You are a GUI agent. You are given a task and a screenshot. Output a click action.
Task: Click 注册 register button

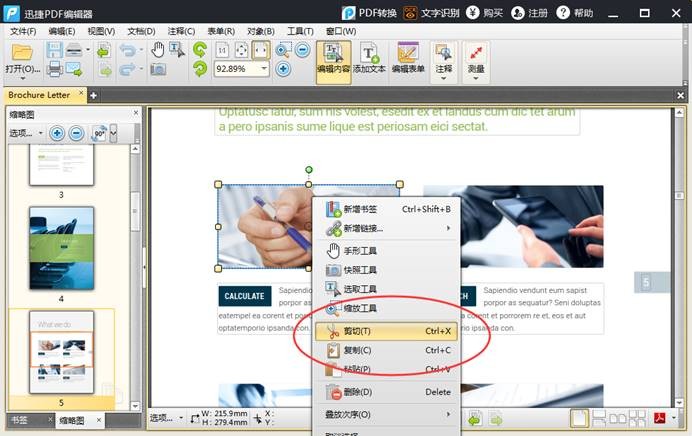pyautogui.click(x=529, y=13)
